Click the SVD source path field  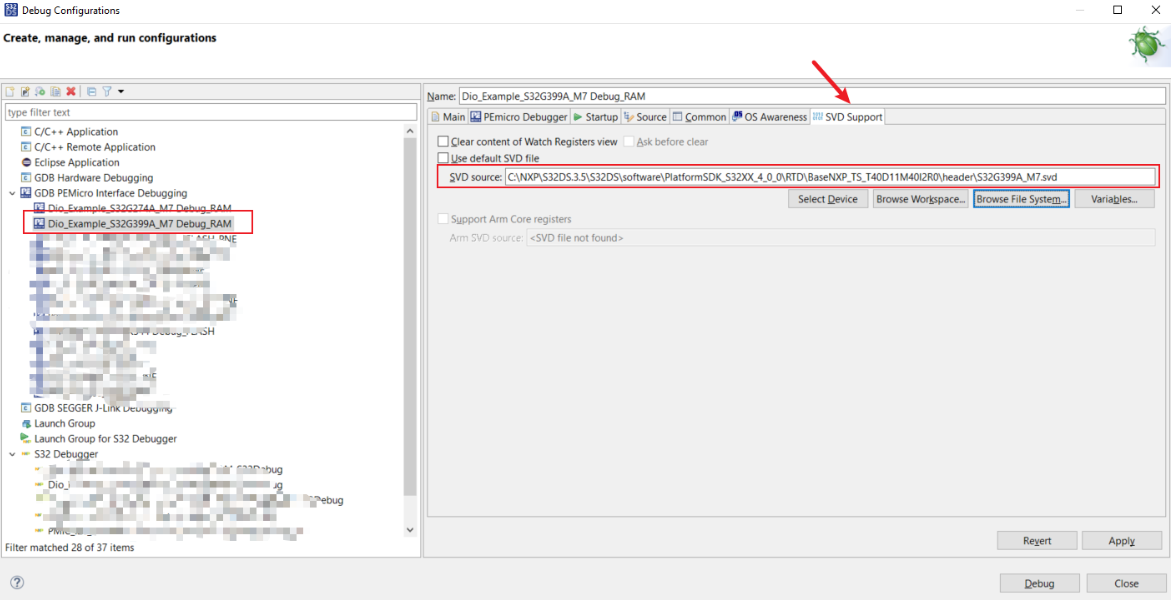(830, 177)
